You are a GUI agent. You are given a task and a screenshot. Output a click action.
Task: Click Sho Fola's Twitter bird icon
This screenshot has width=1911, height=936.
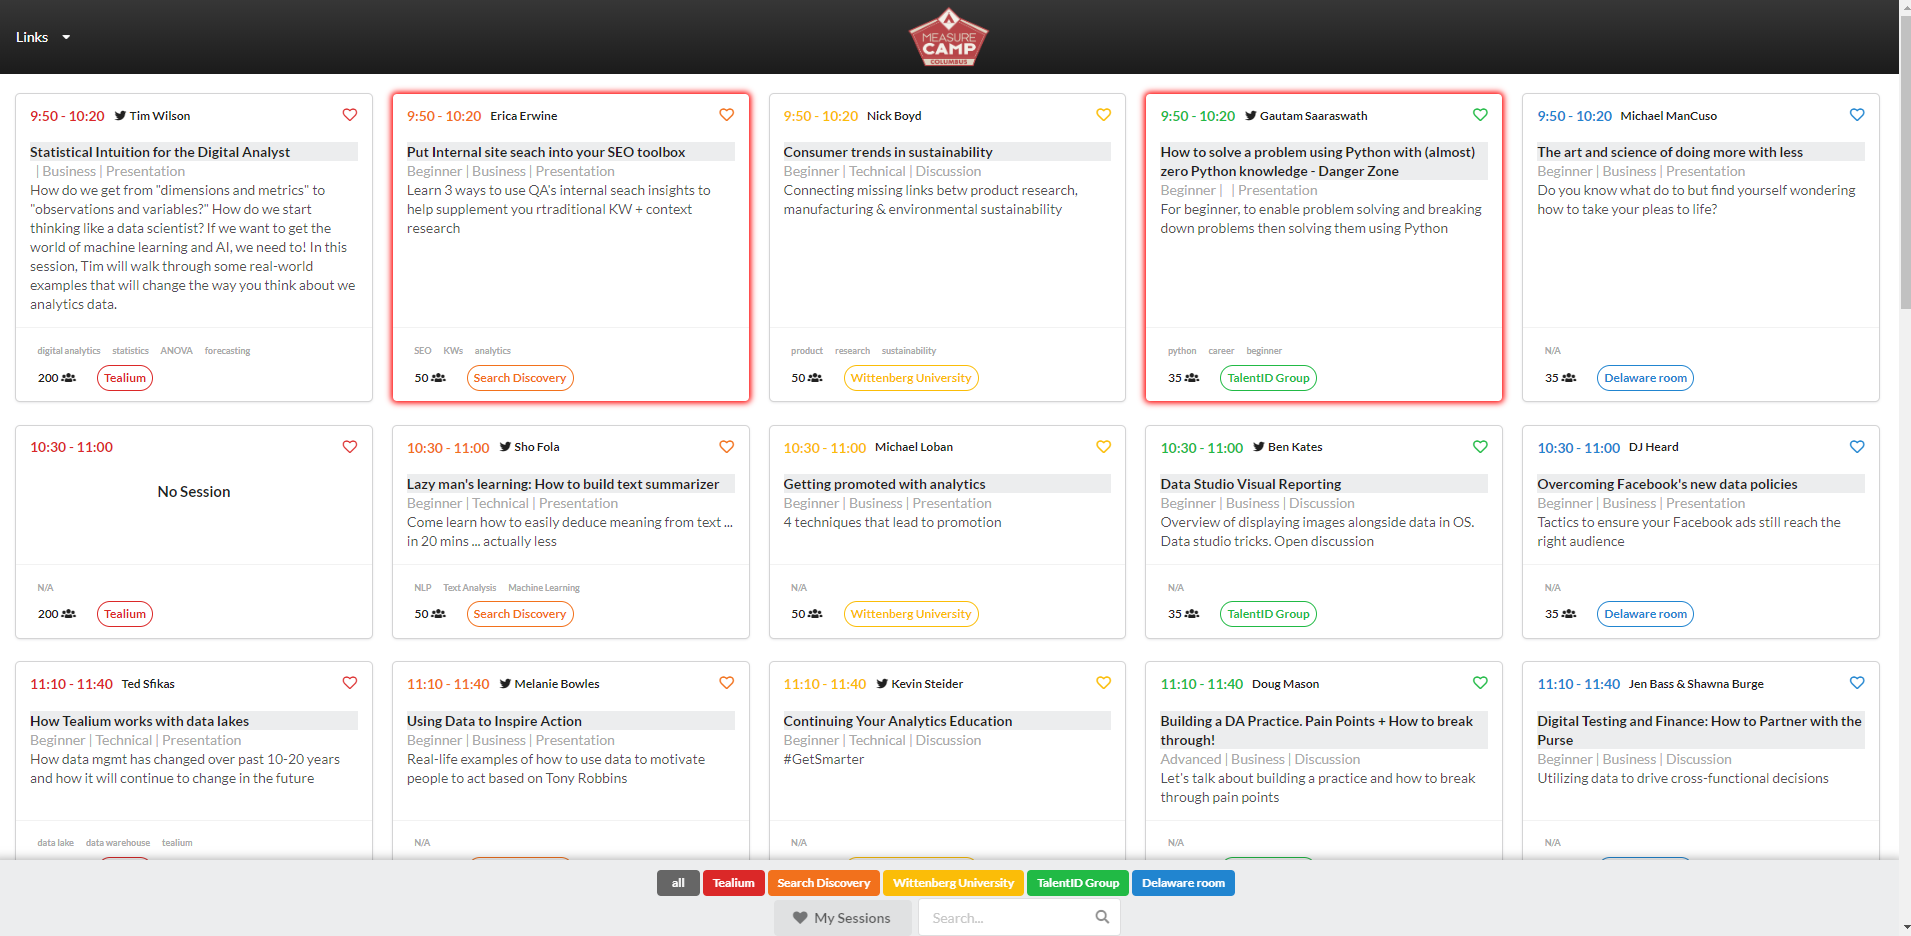pyautogui.click(x=505, y=447)
